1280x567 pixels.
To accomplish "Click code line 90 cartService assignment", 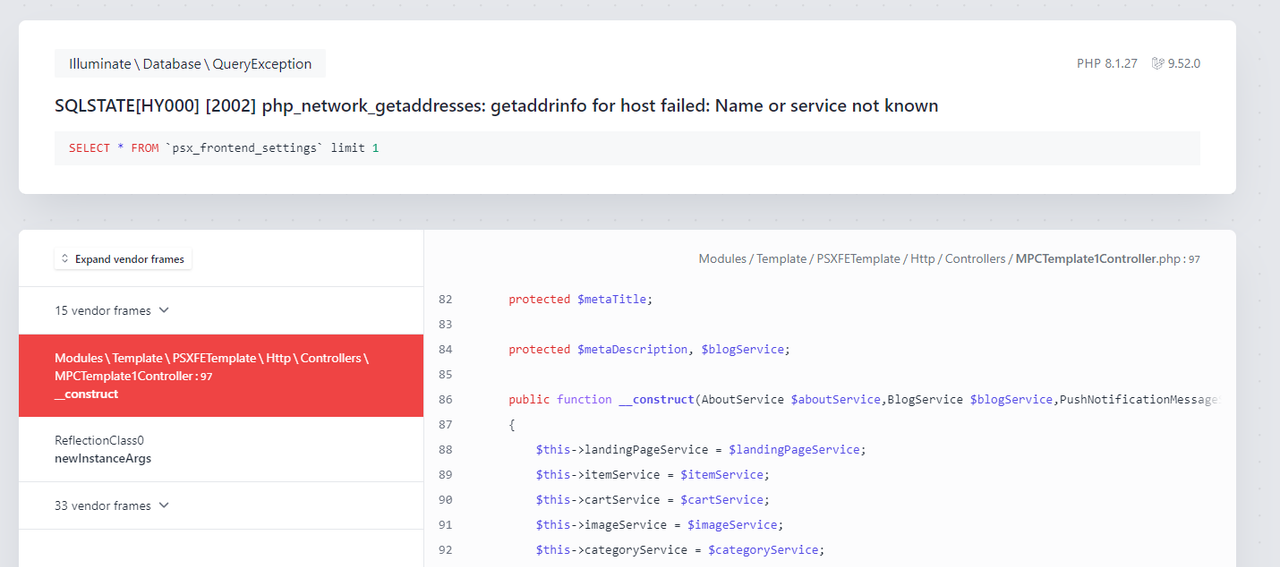I will coord(652,499).
